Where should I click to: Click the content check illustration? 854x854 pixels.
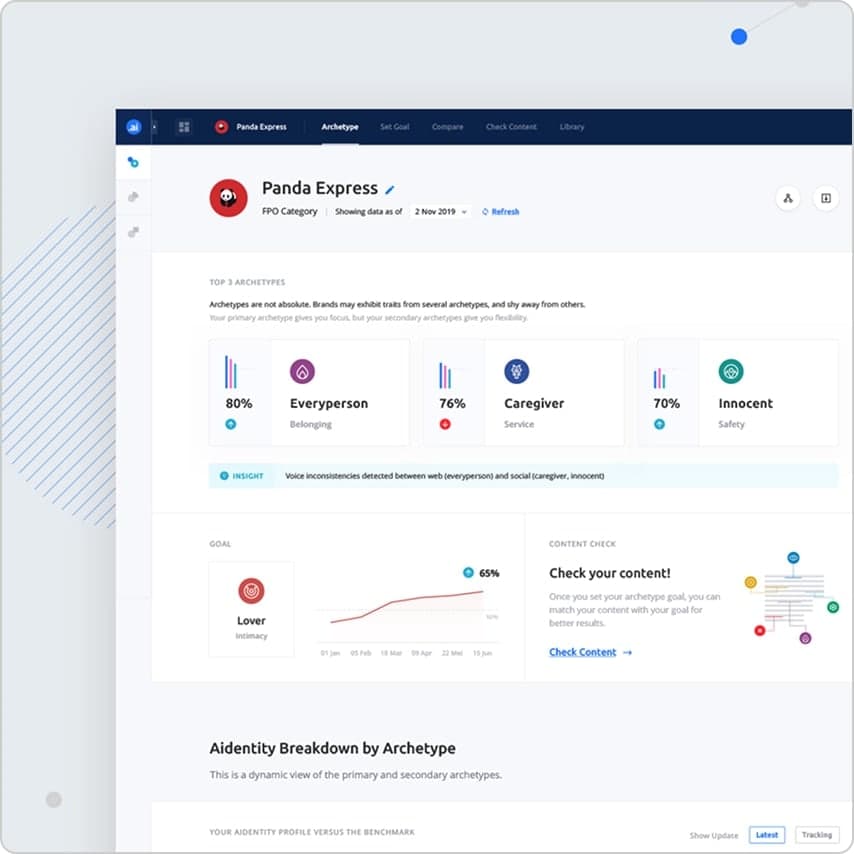point(792,598)
